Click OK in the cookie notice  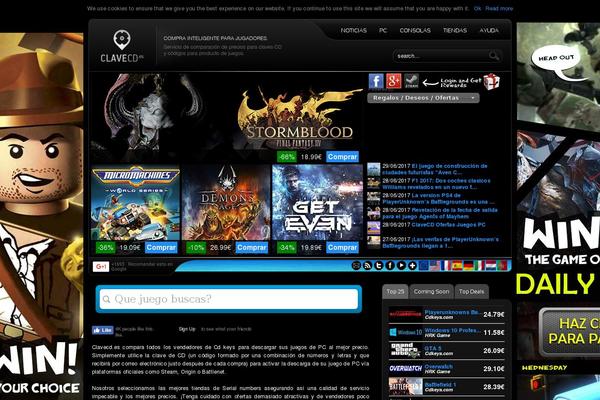click(477, 8)
